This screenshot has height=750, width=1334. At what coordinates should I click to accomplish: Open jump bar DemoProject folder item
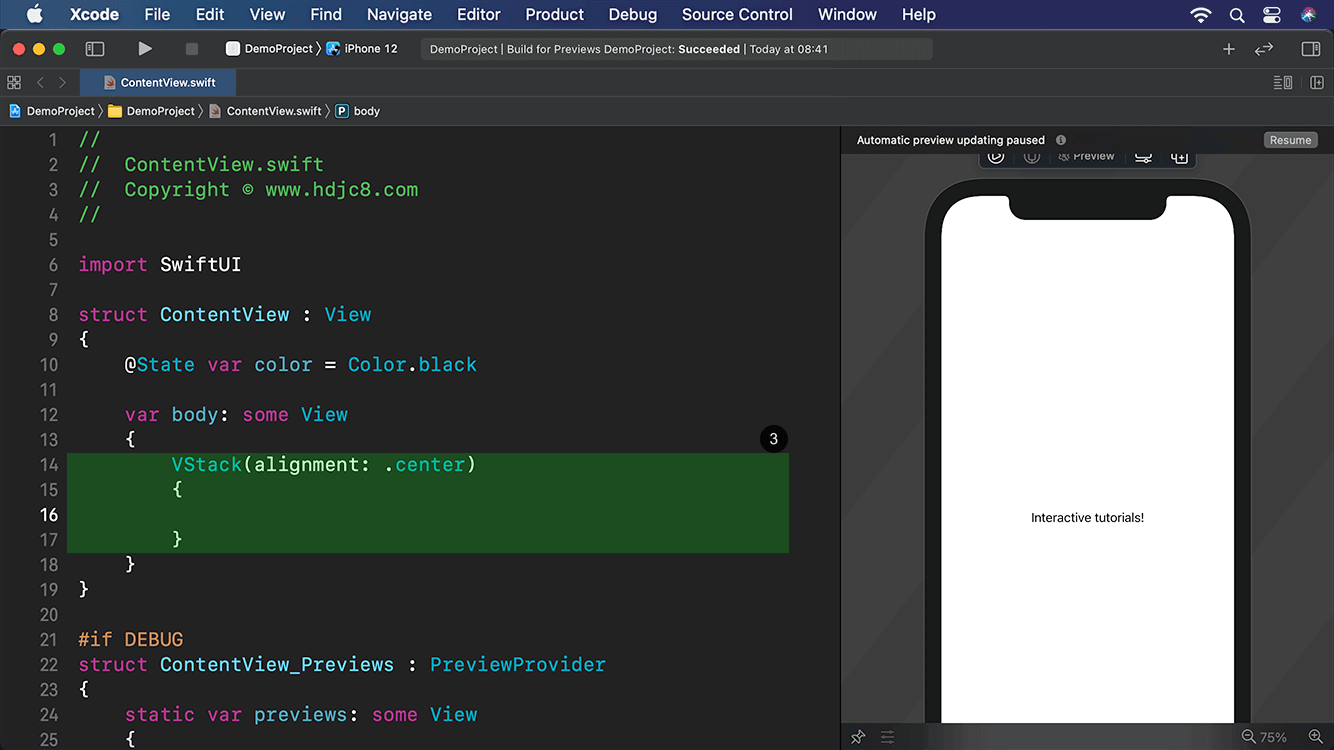click(152, 111)
